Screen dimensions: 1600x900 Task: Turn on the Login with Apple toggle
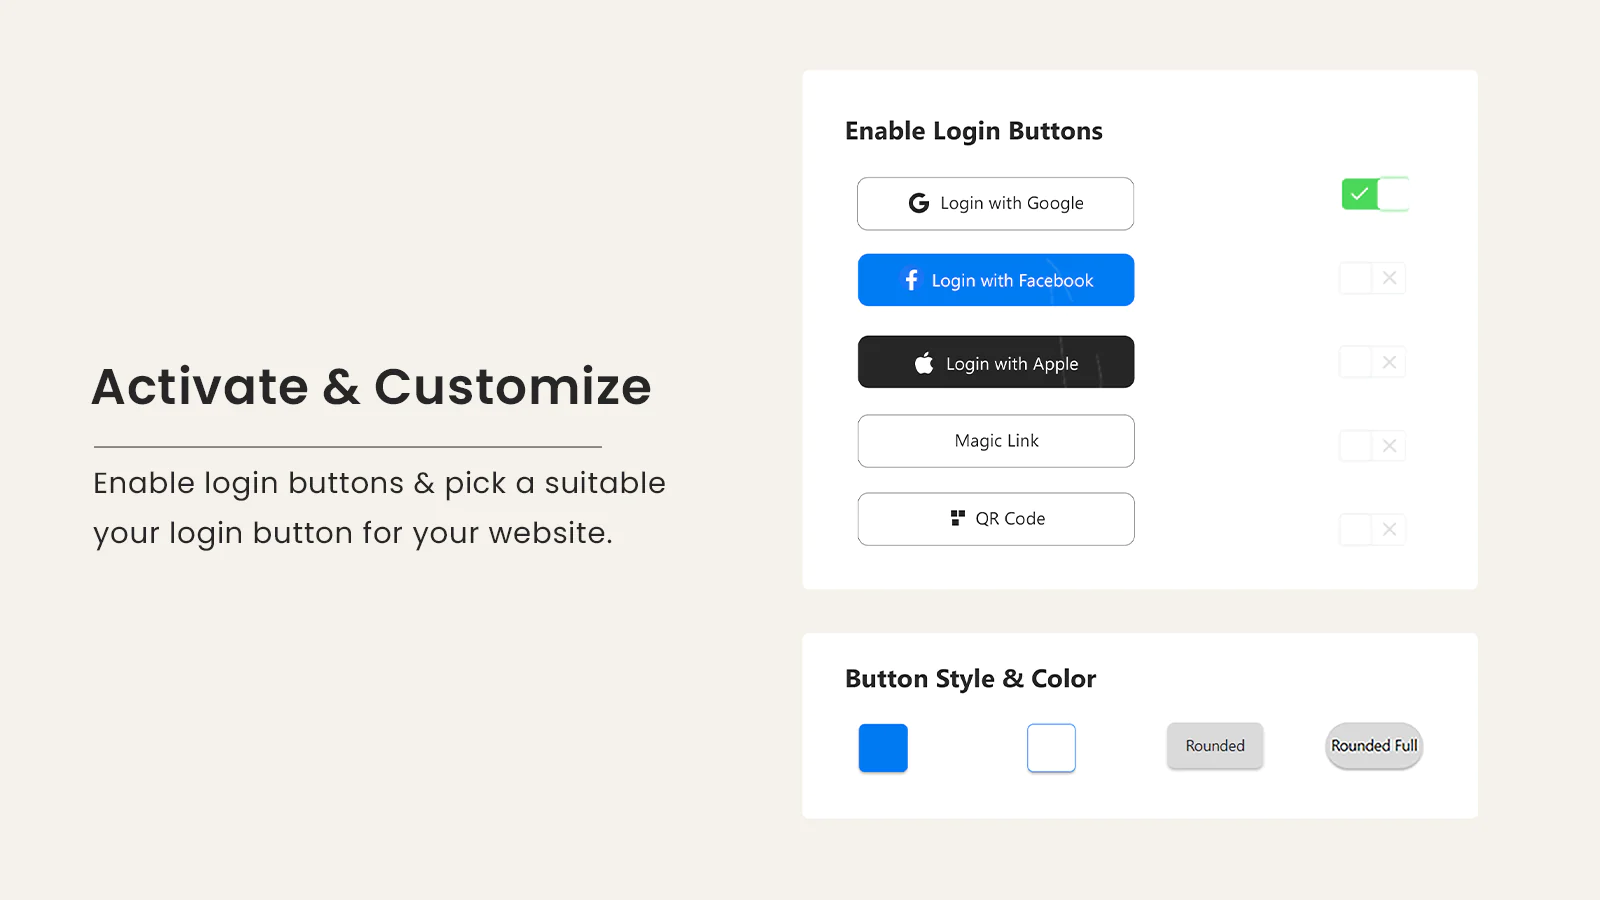click(1372, 362)
